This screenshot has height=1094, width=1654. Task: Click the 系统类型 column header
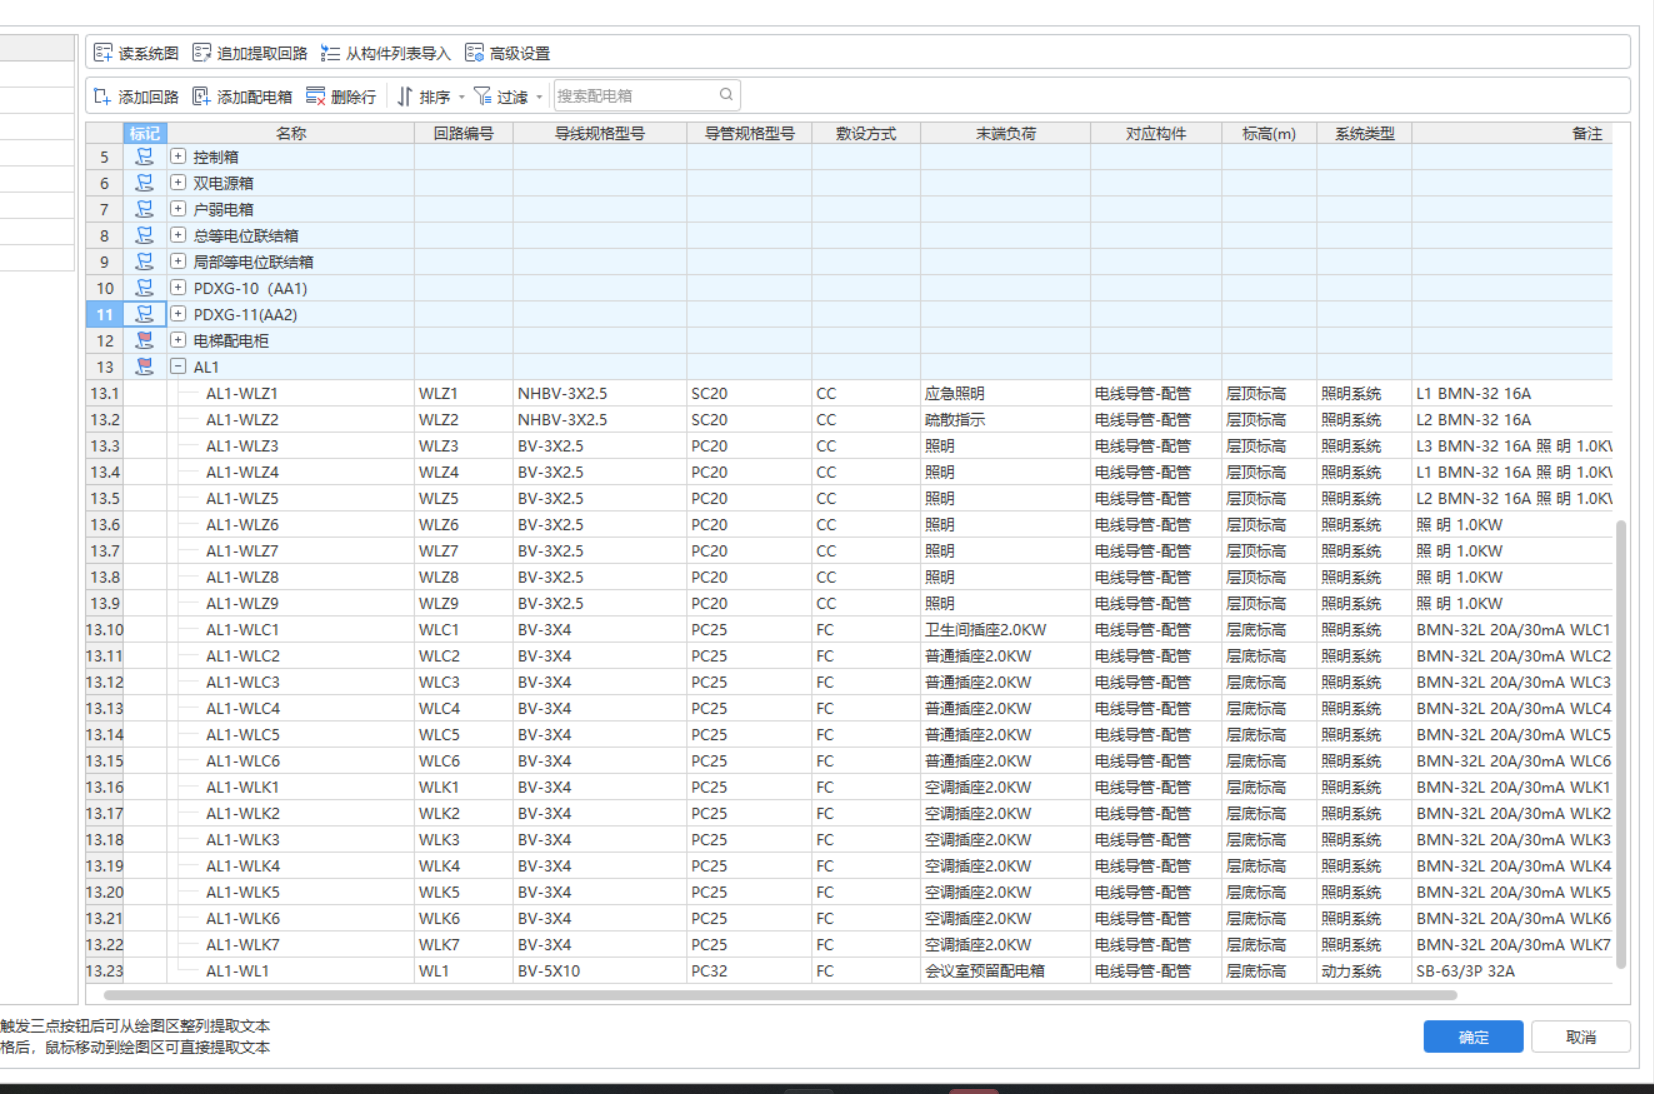tap(1365, 133)
